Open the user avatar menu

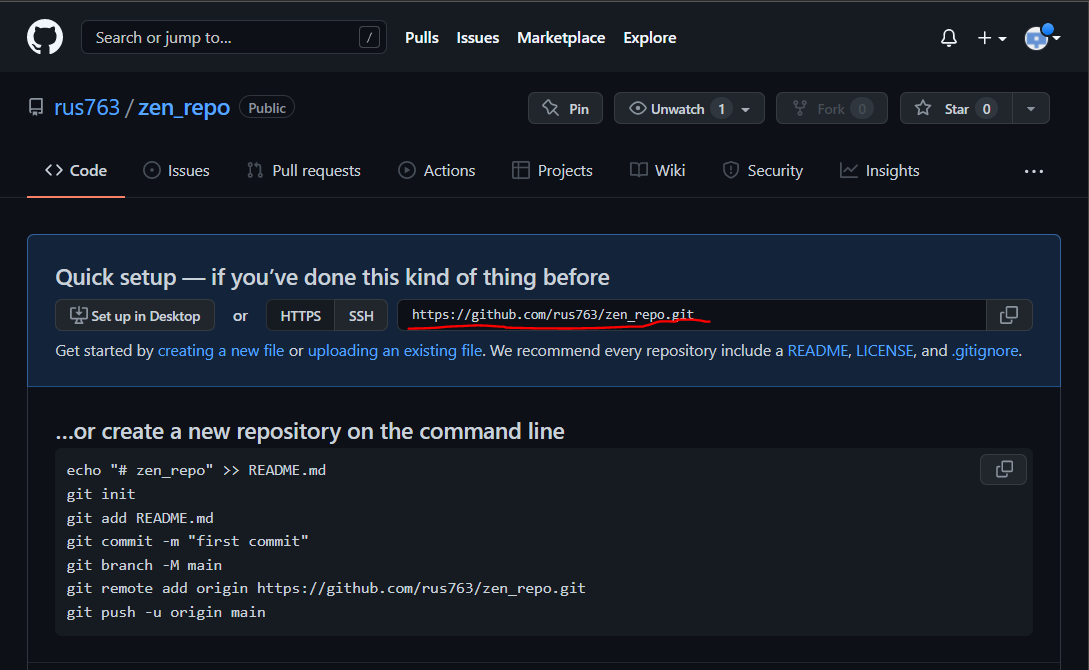coord(1042,37)
